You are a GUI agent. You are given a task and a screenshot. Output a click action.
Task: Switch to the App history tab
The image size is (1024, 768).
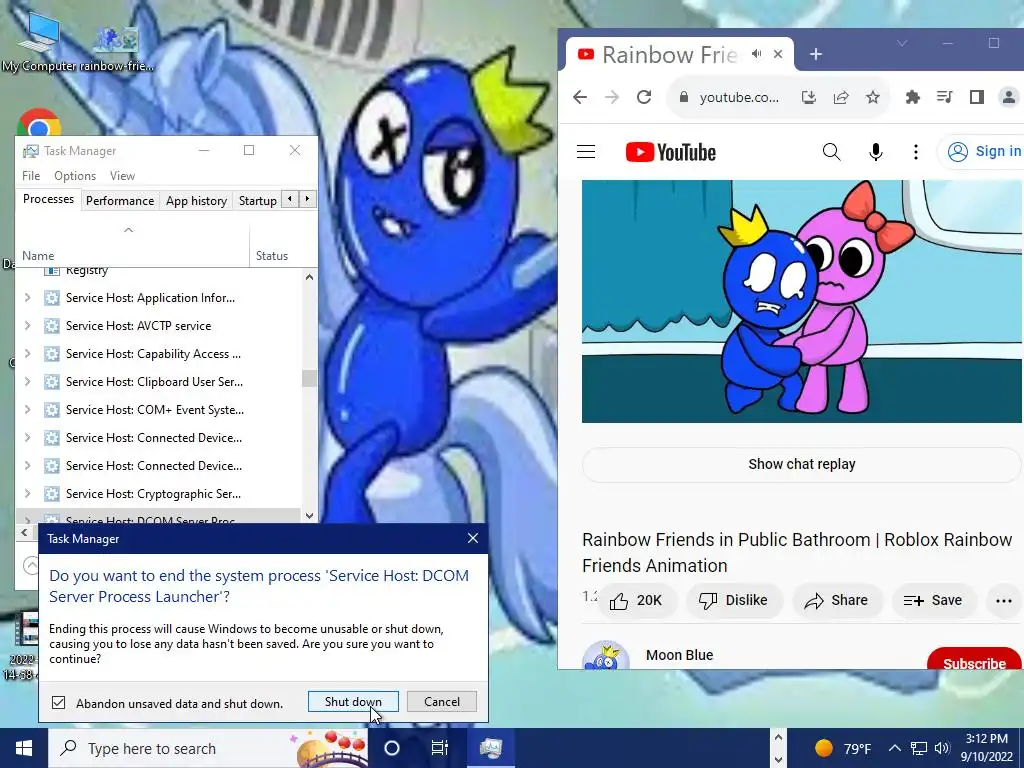pyautogui.click(x=196, y=200)
